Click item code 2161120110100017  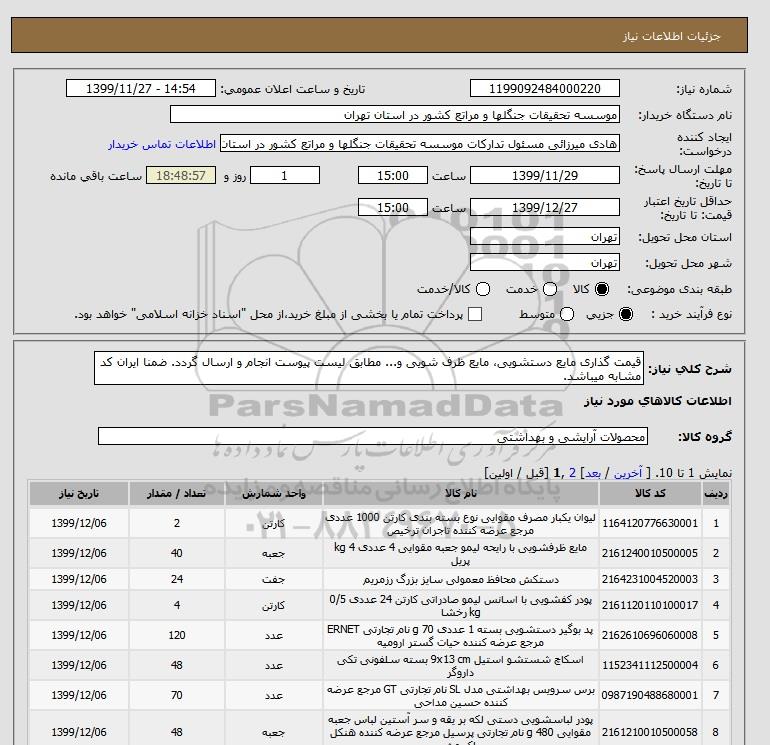click(650, 605)
